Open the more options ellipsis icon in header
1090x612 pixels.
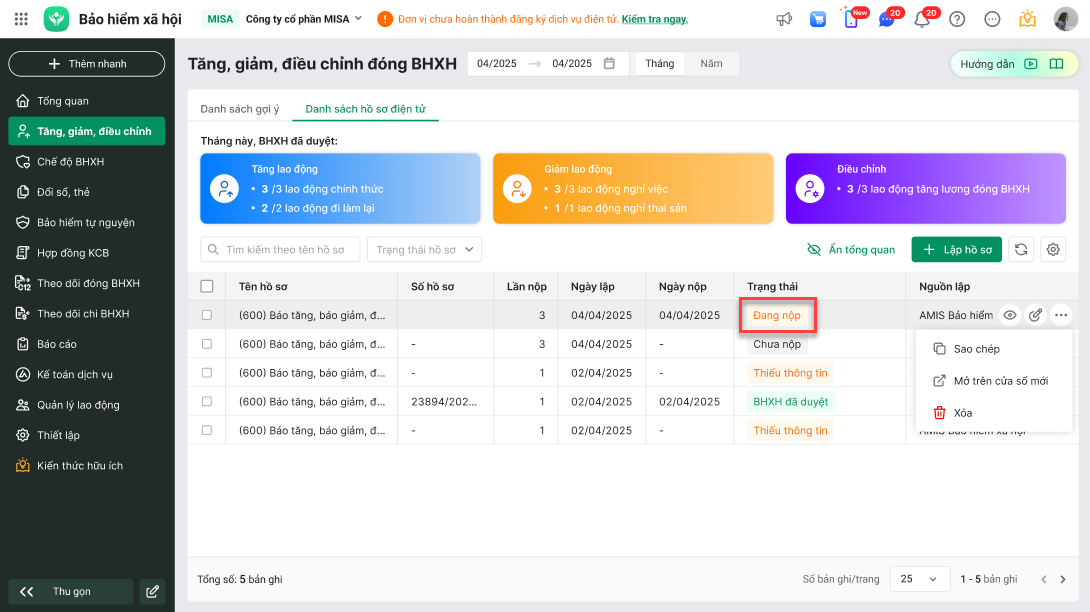pos(992,19)
